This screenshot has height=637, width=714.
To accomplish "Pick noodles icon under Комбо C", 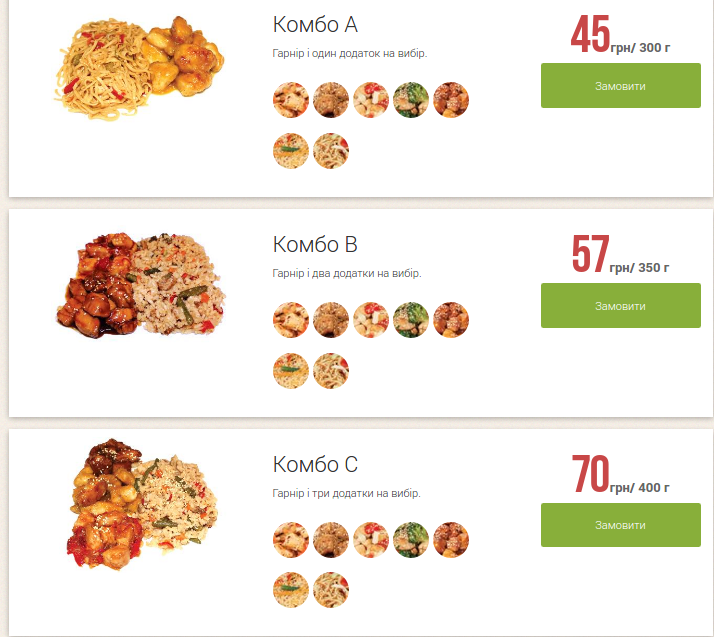I will tap(331, 590).
